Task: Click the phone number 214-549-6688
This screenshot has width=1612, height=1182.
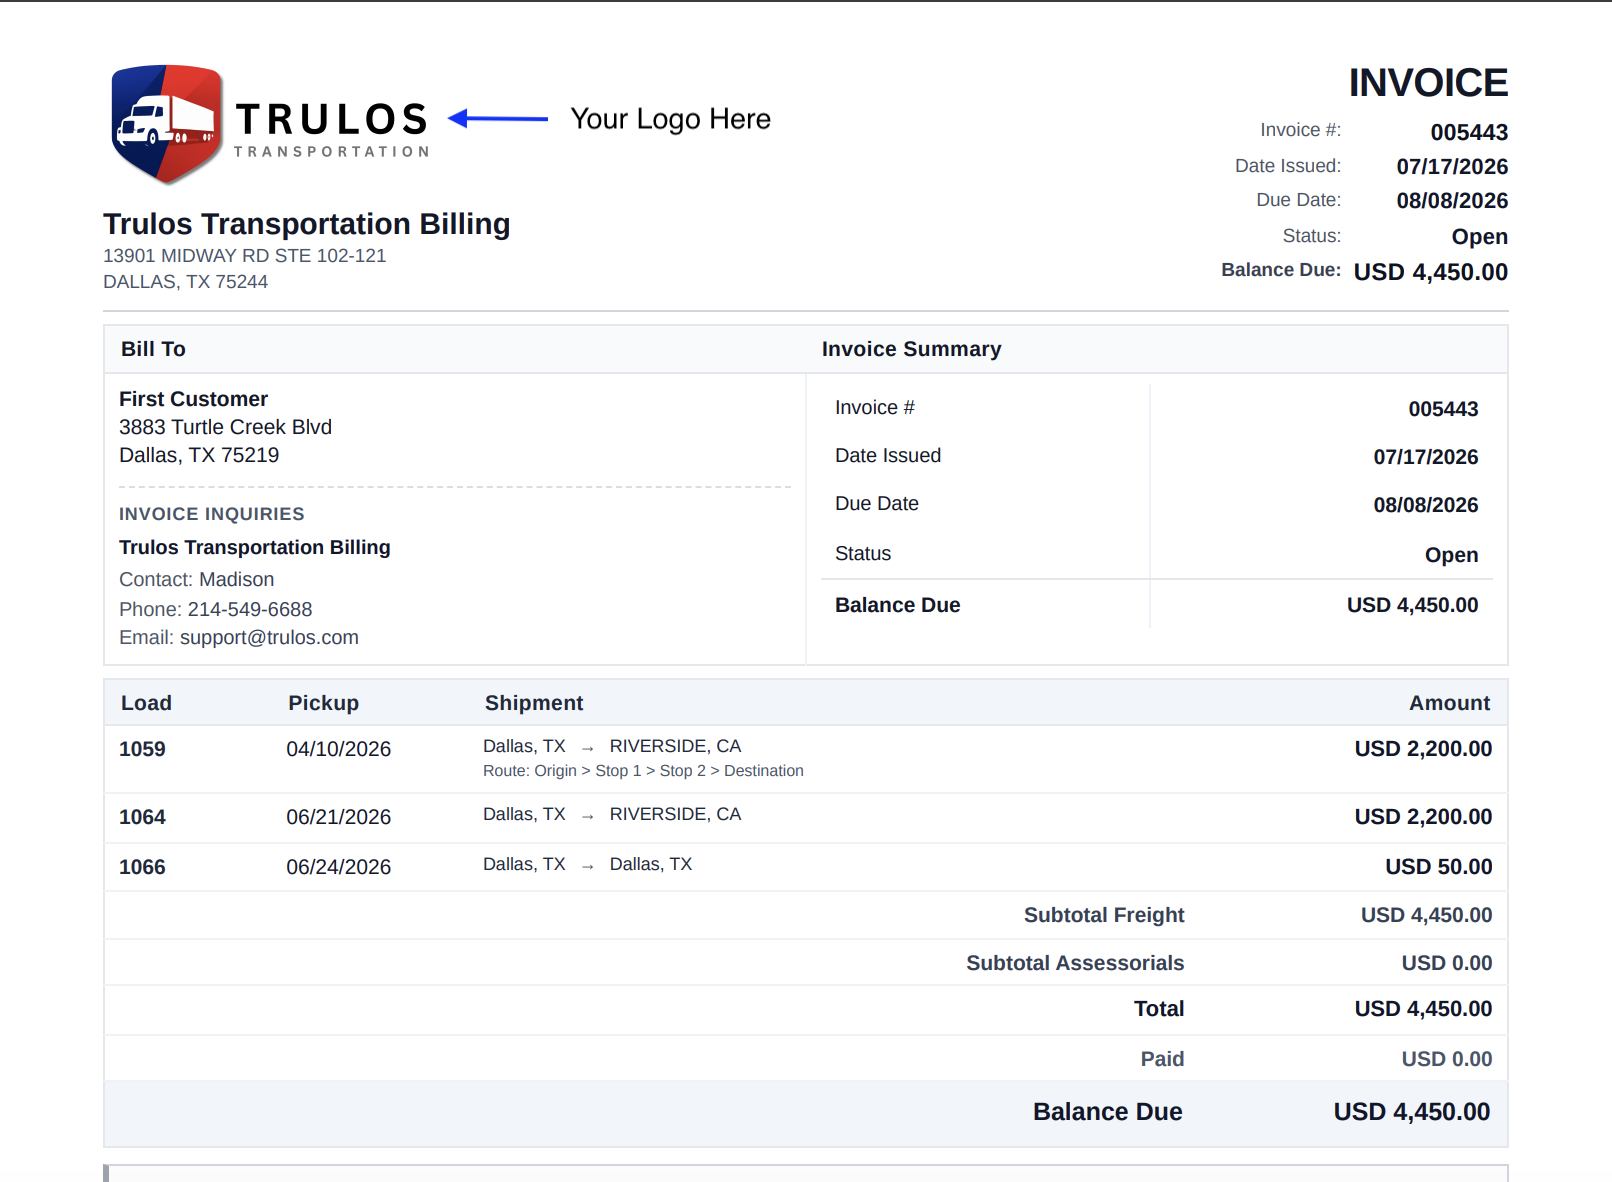Action: click(250, 610)
